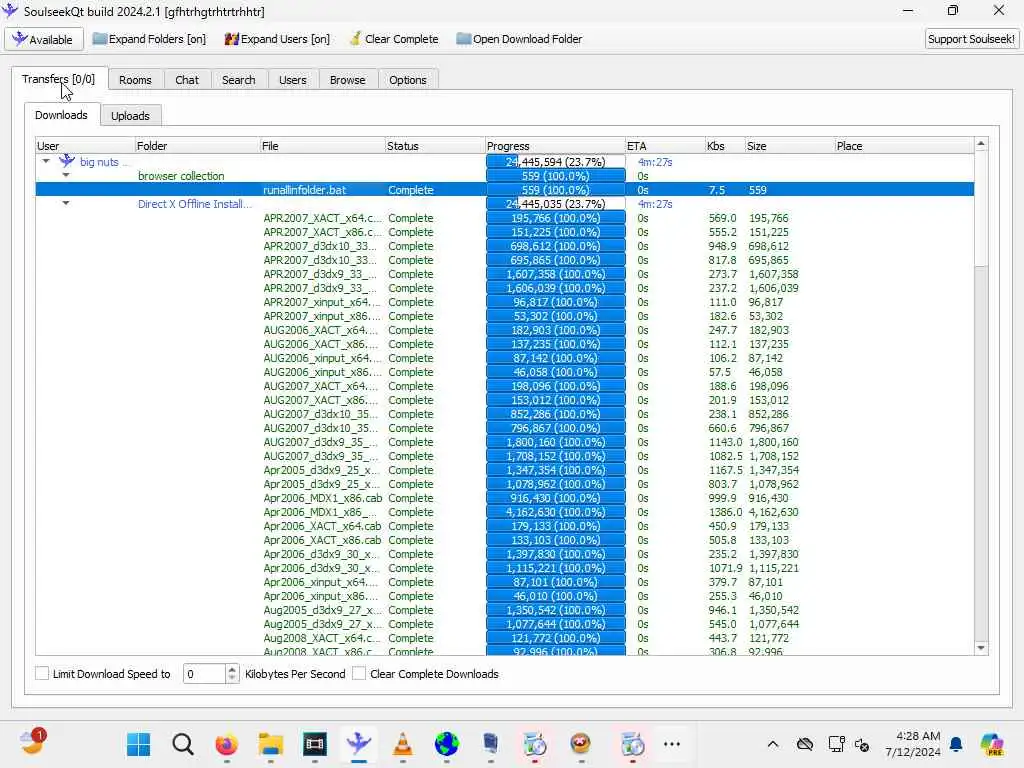Open the film-strip video app in taskbar
1024x768 pixels.
314,744
